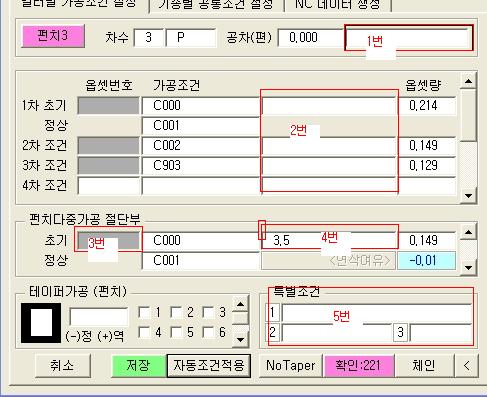
Task: Tick taper checkbox 6
Action: tap(208, 332)
